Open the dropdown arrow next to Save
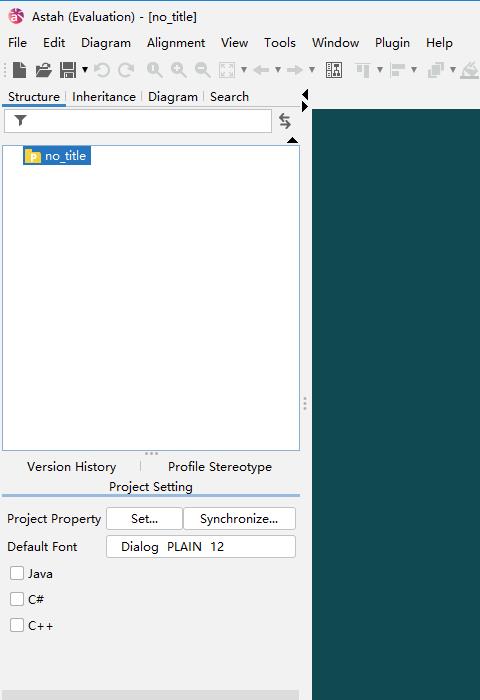The height and width of the screenshot is (700, 480). [85, 70]
